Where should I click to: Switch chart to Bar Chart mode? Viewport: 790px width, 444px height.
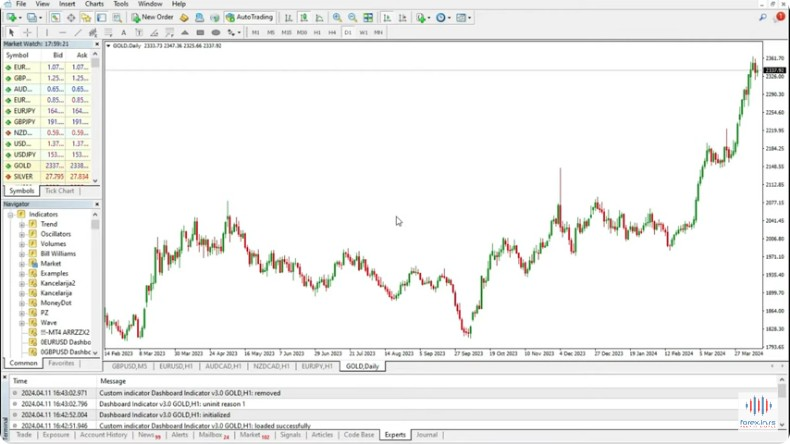tap(288, 18)
